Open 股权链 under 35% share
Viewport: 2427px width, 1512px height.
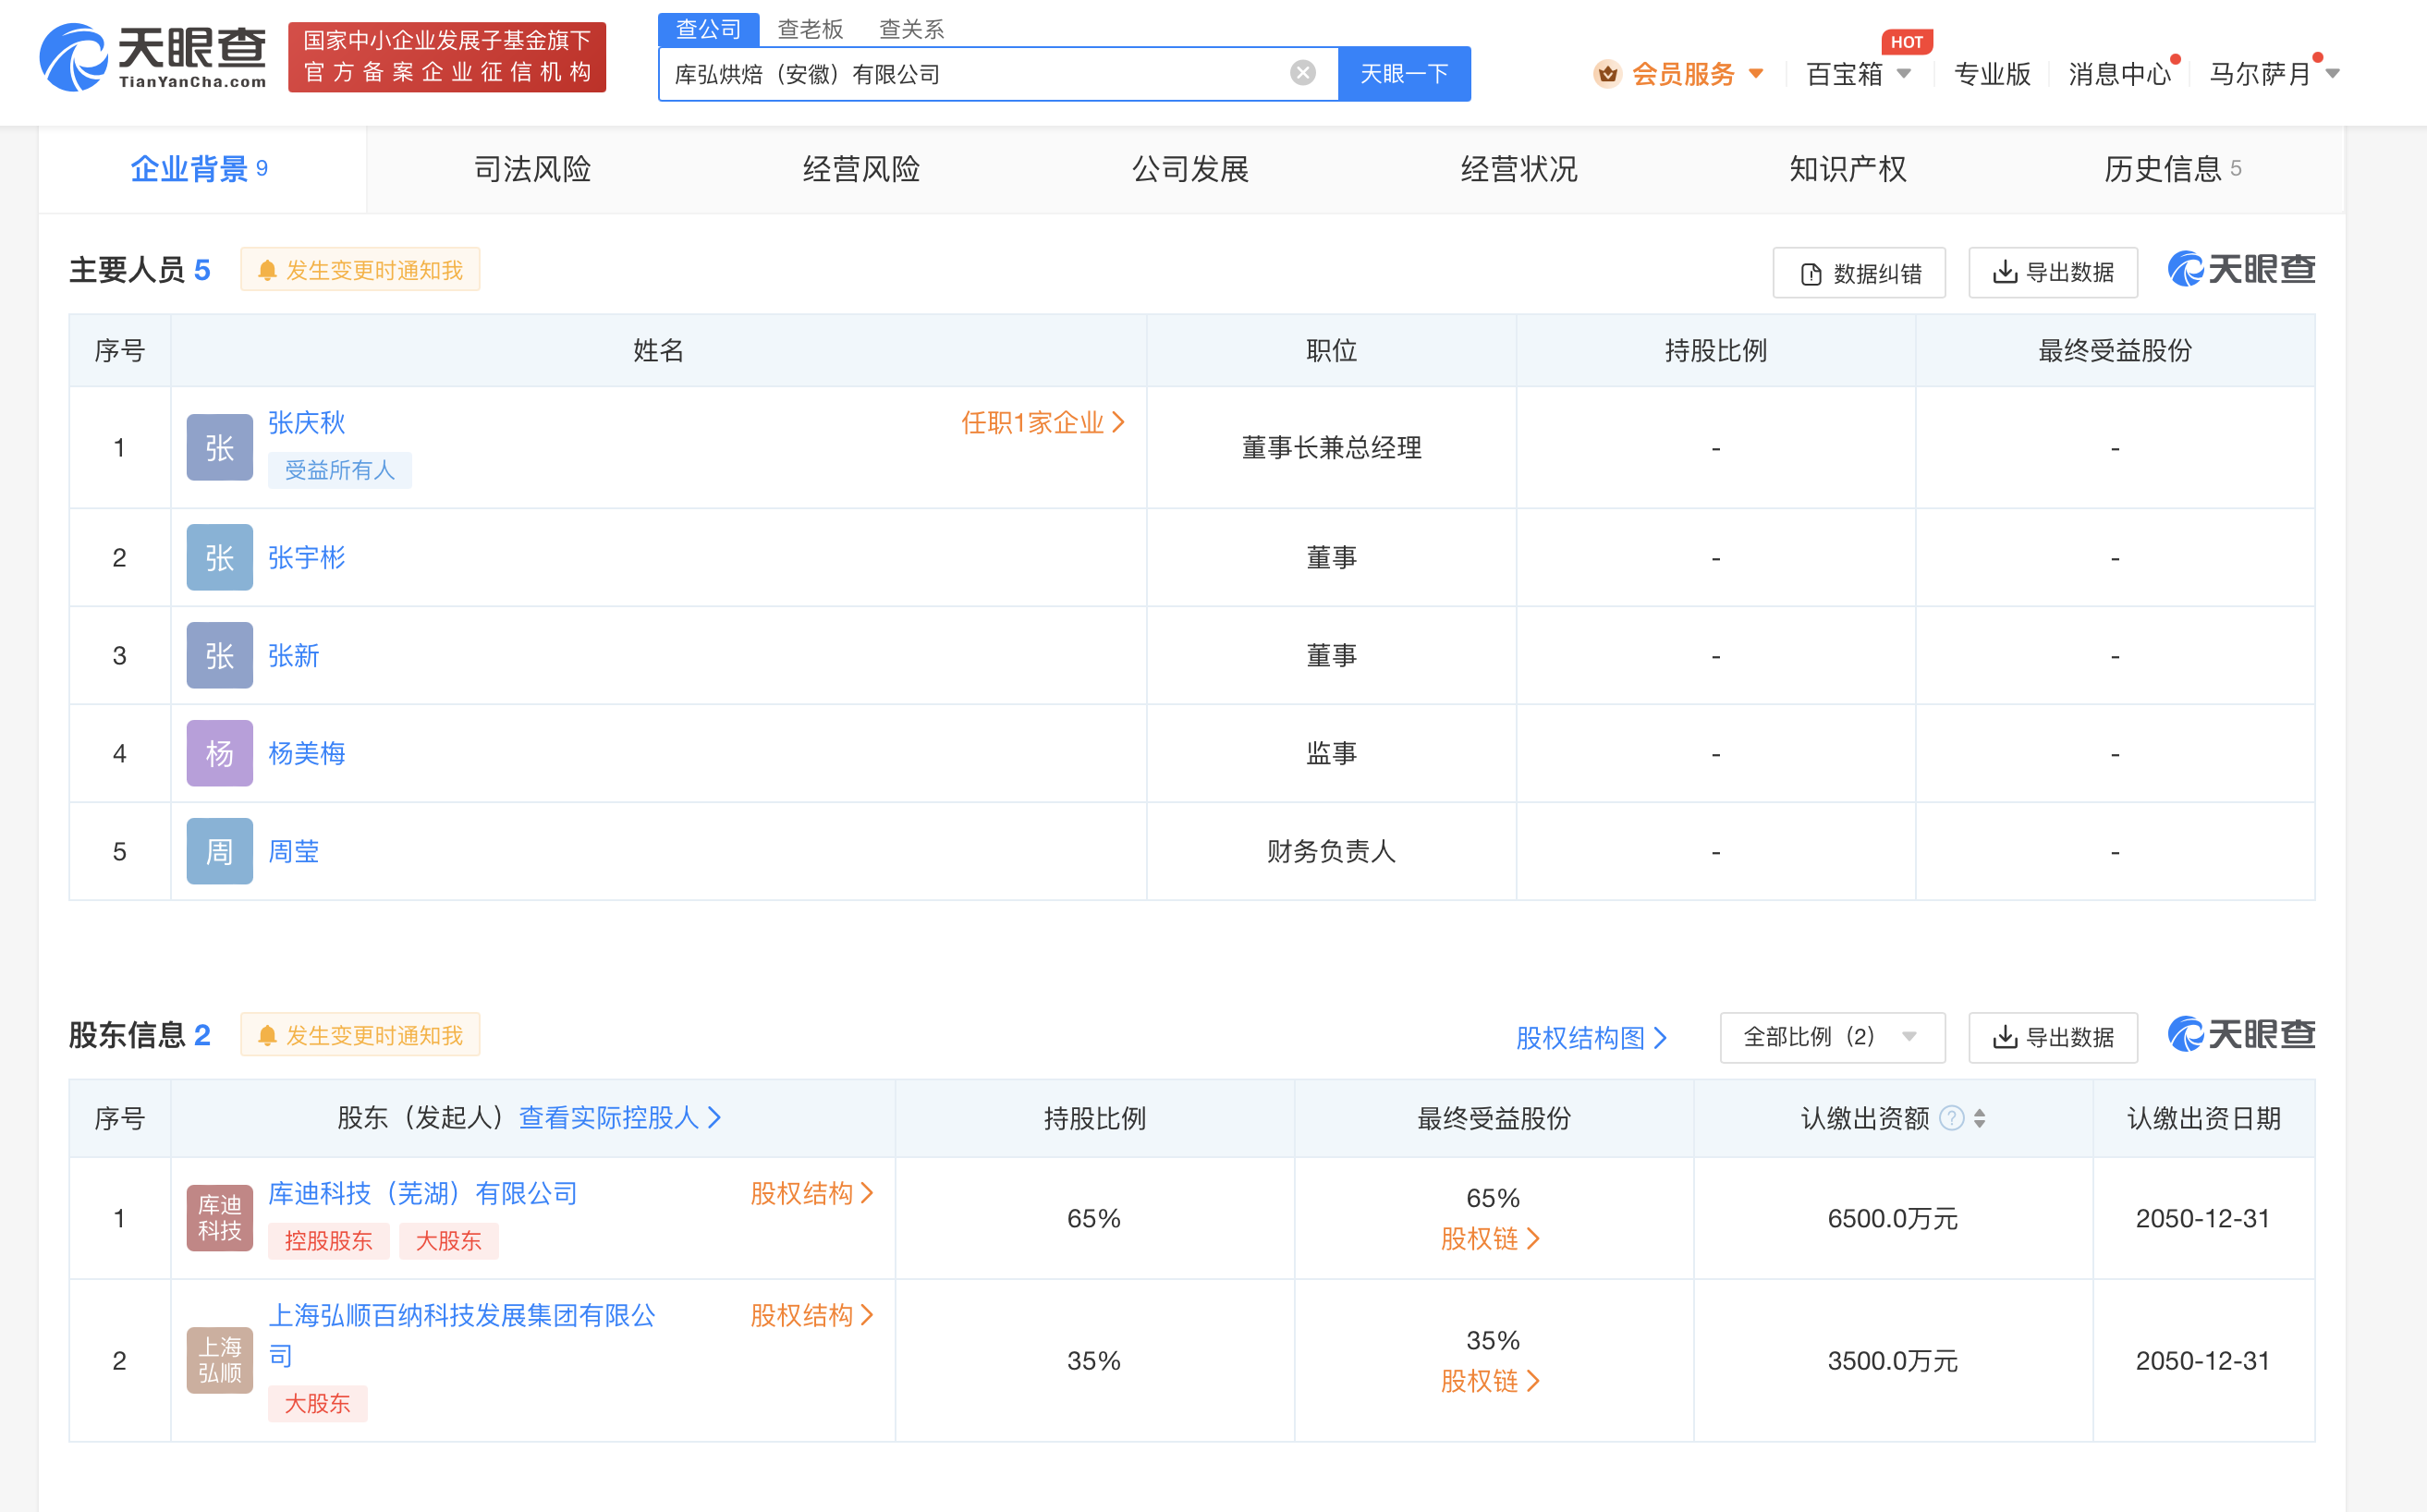click(x=1491, y=1382)
